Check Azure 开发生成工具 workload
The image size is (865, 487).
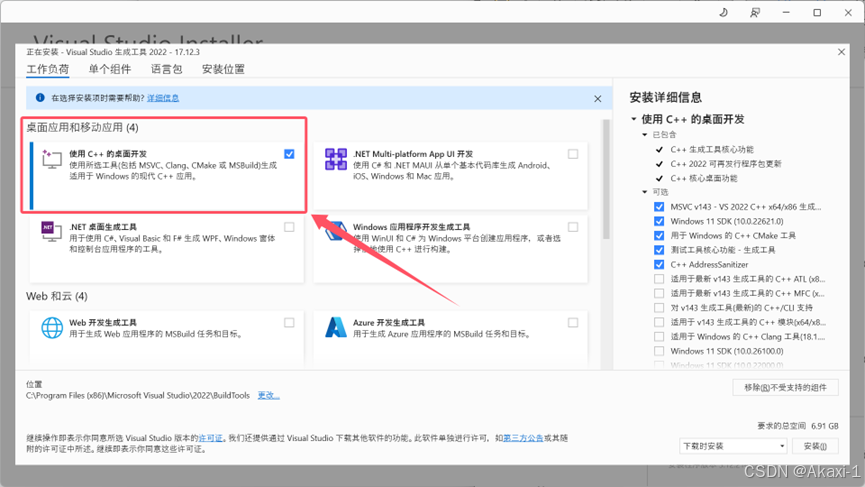point(573,323)
